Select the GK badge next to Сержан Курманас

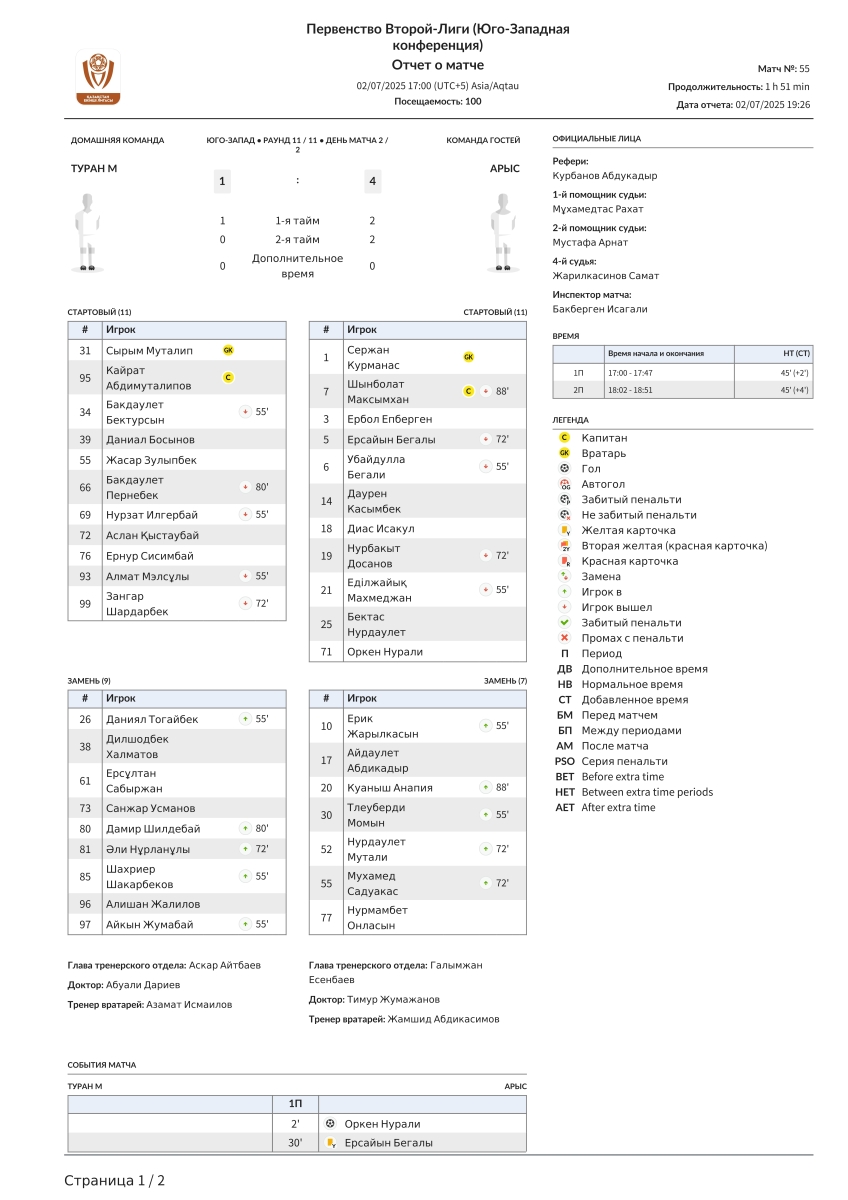pyautogui.click(x=468, y=357)
